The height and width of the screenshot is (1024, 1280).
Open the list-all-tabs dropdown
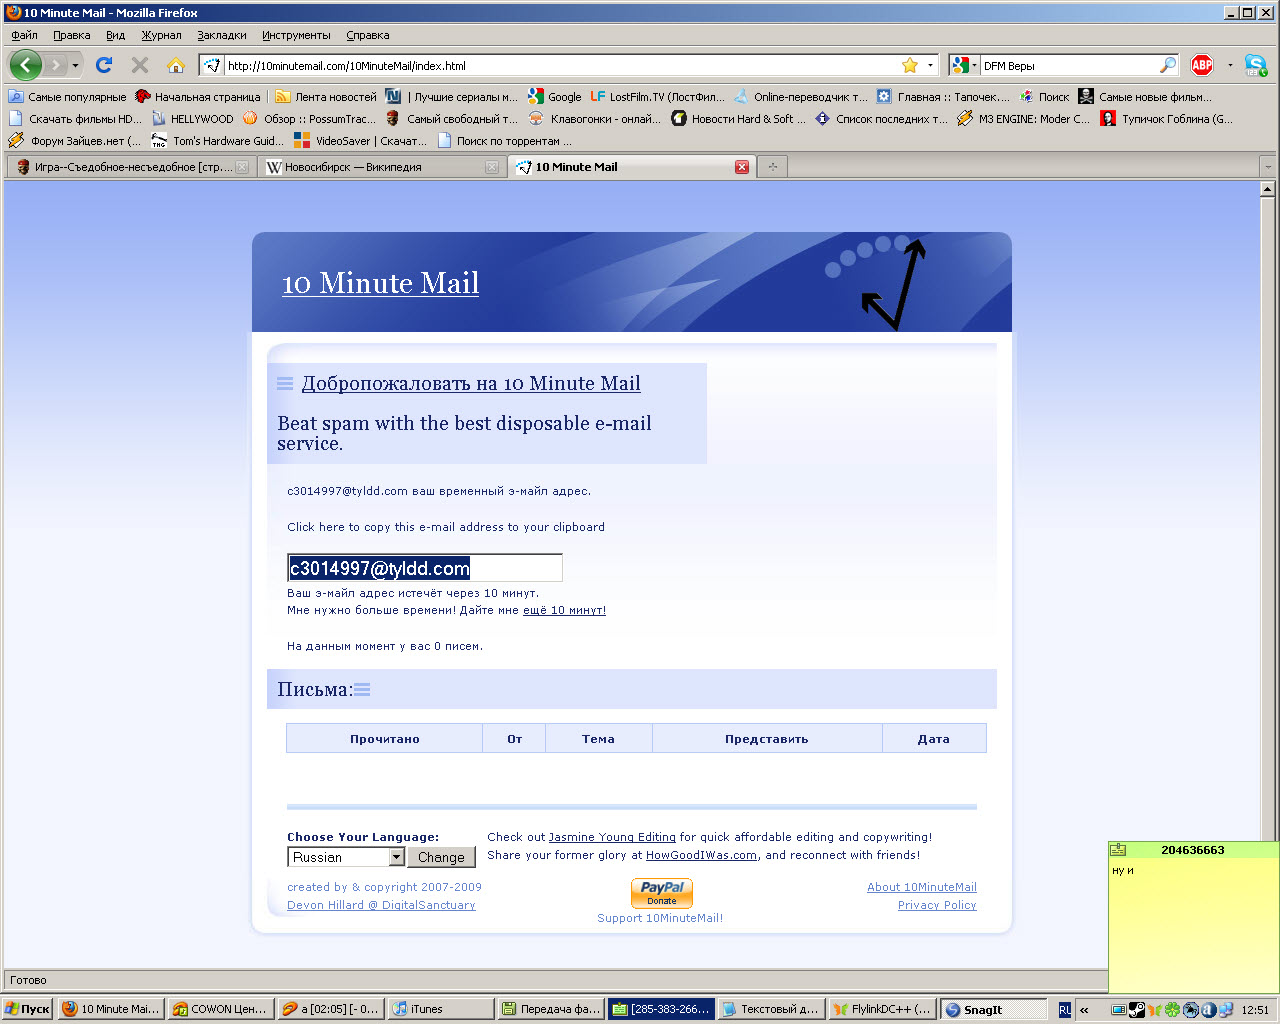click(1268, 167)
